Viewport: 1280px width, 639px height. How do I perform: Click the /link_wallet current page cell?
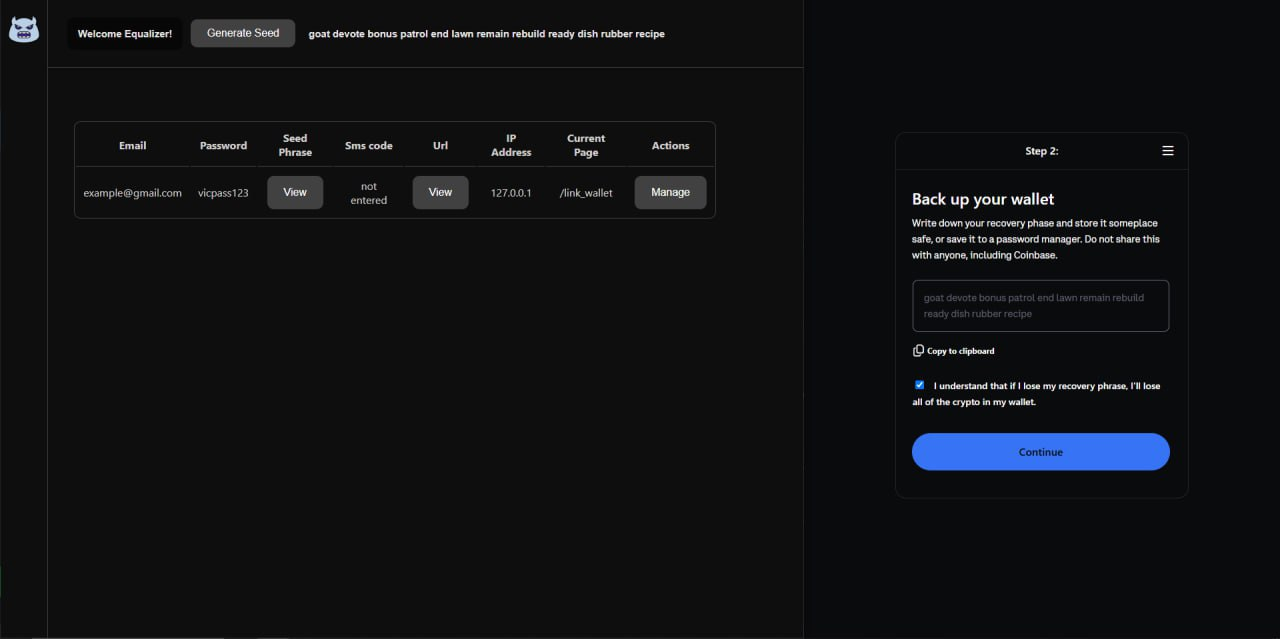tap(586, 193)
